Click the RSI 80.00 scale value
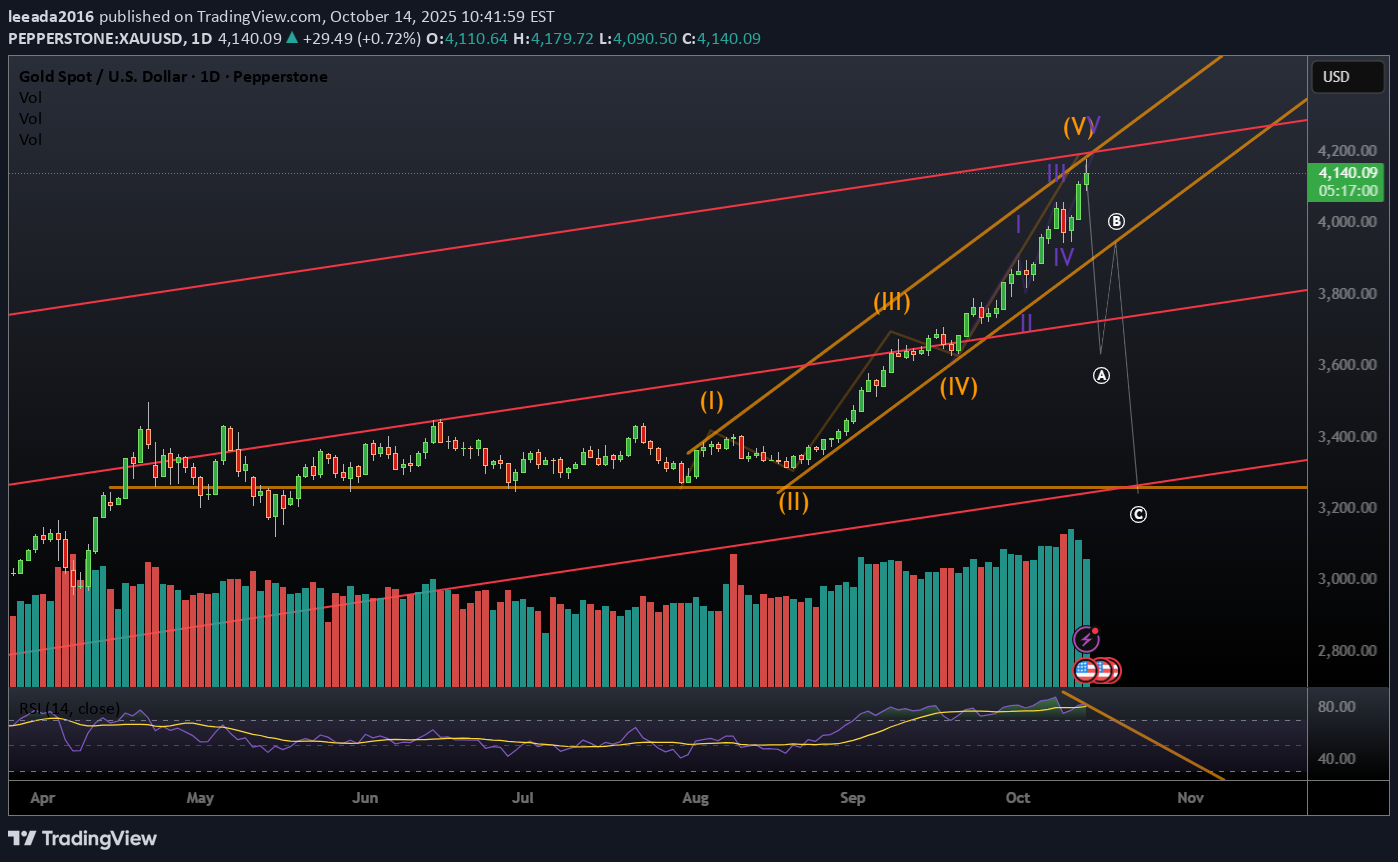Image resolution: width=1398 pixels, height=862 pixels. (x=1337, y=706)
